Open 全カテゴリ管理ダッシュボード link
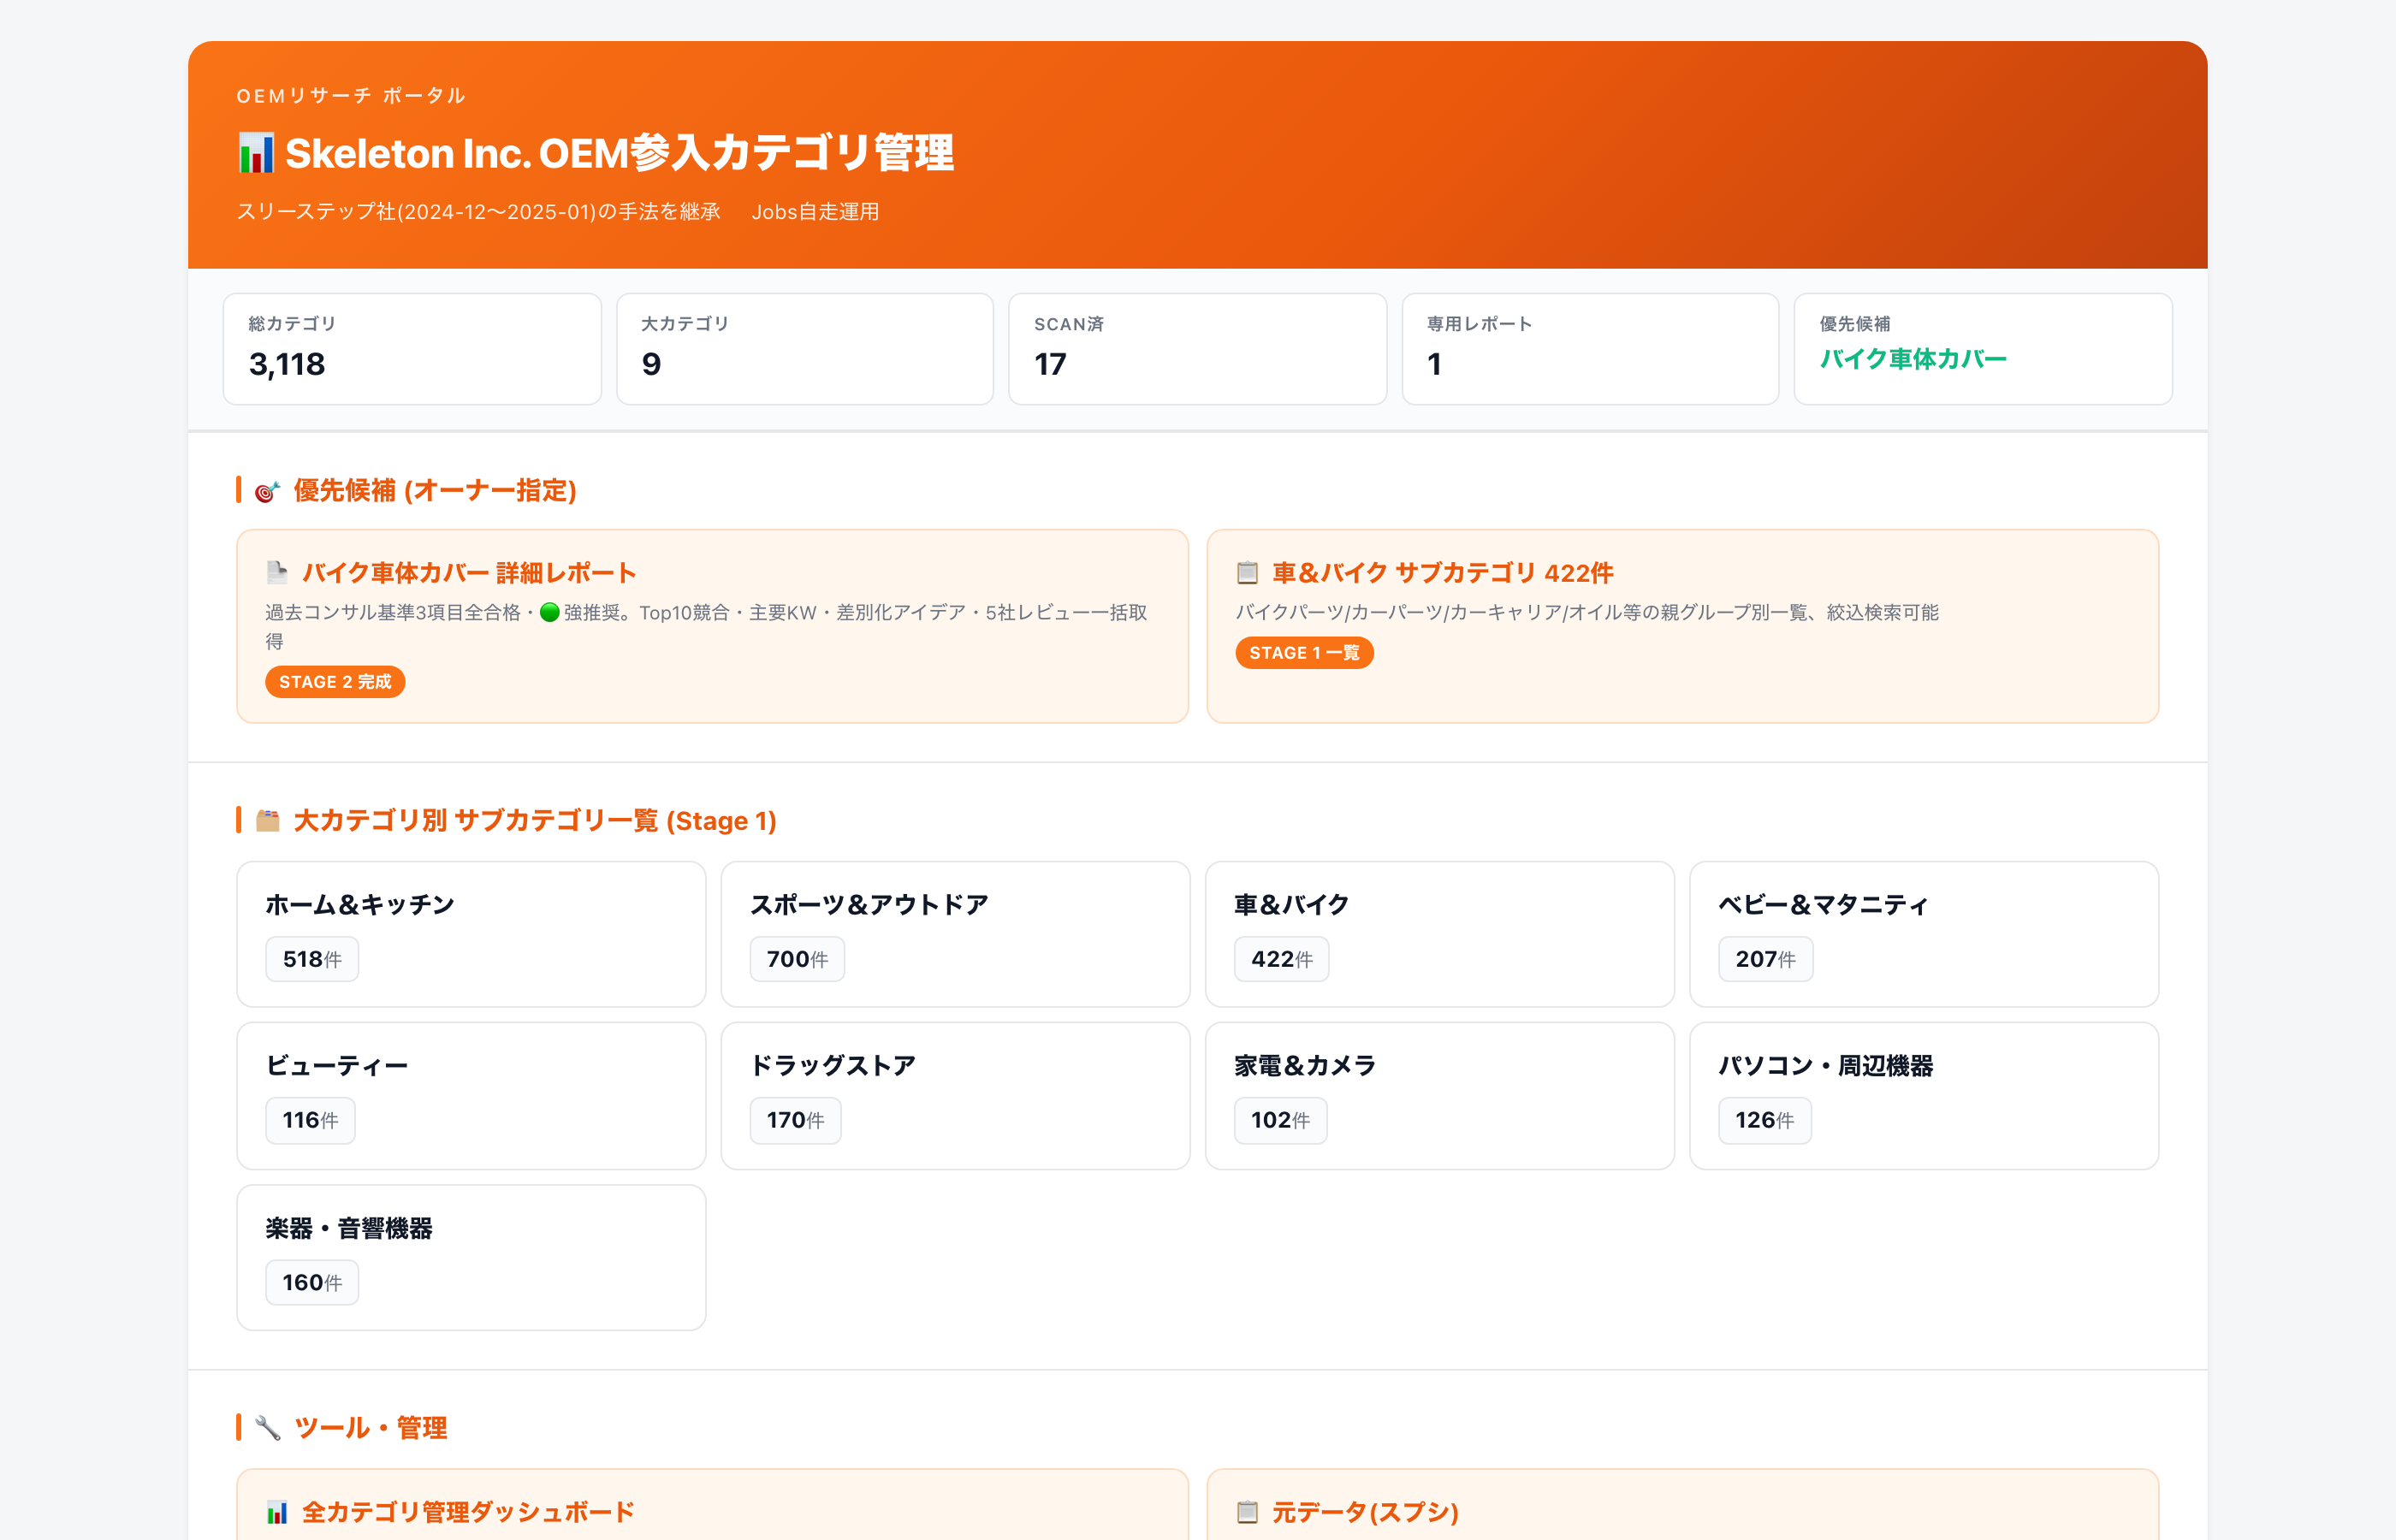2396x1540 pixels. [x=468, y=1512]
